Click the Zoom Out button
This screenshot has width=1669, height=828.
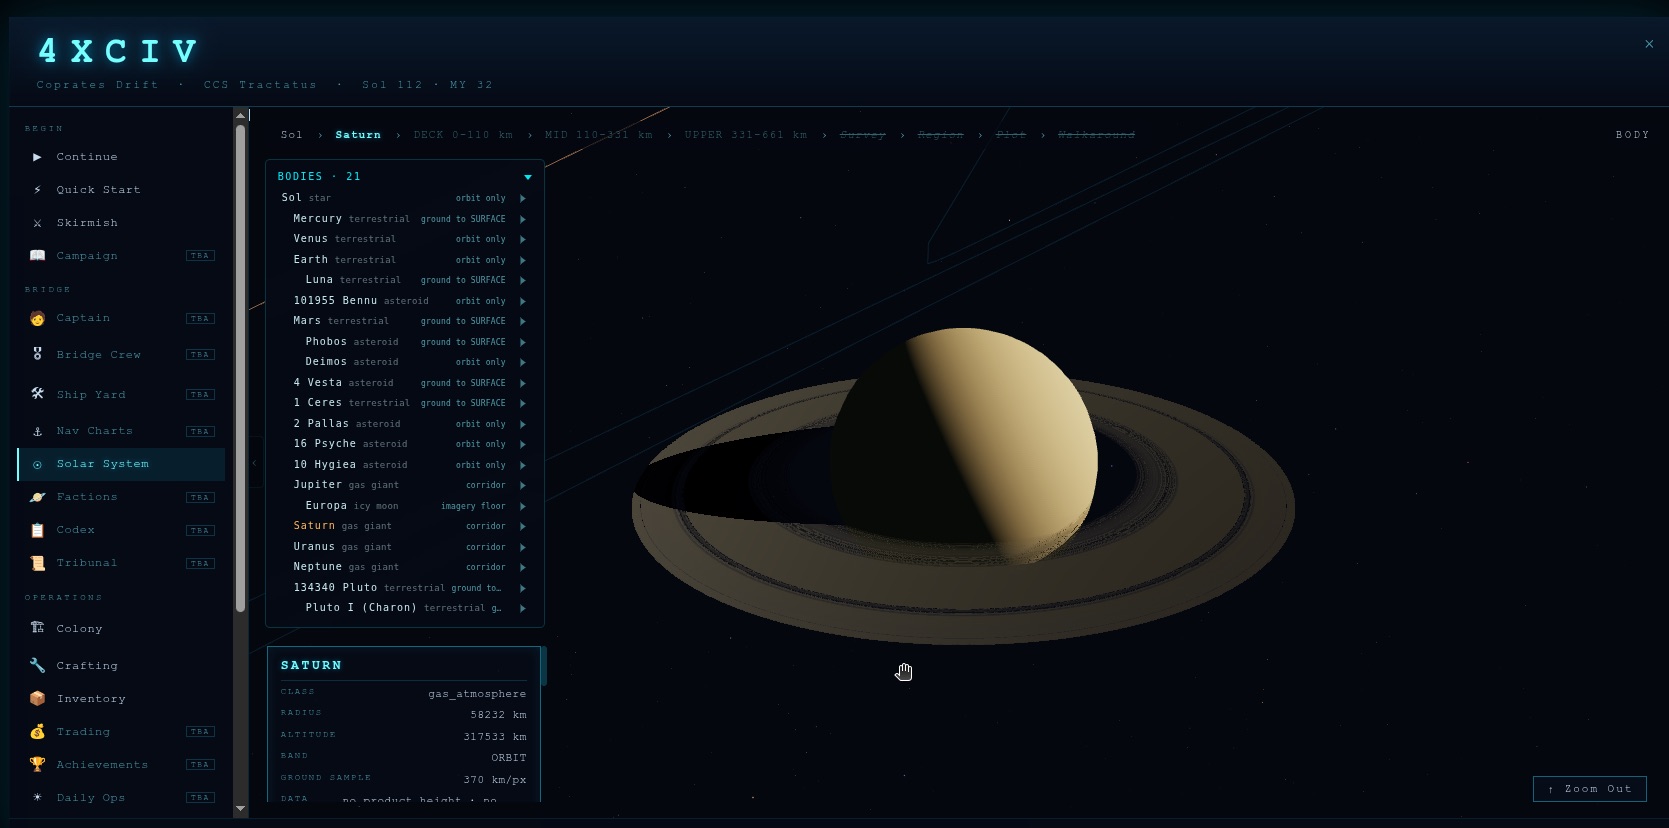[x=1590, y=789]
